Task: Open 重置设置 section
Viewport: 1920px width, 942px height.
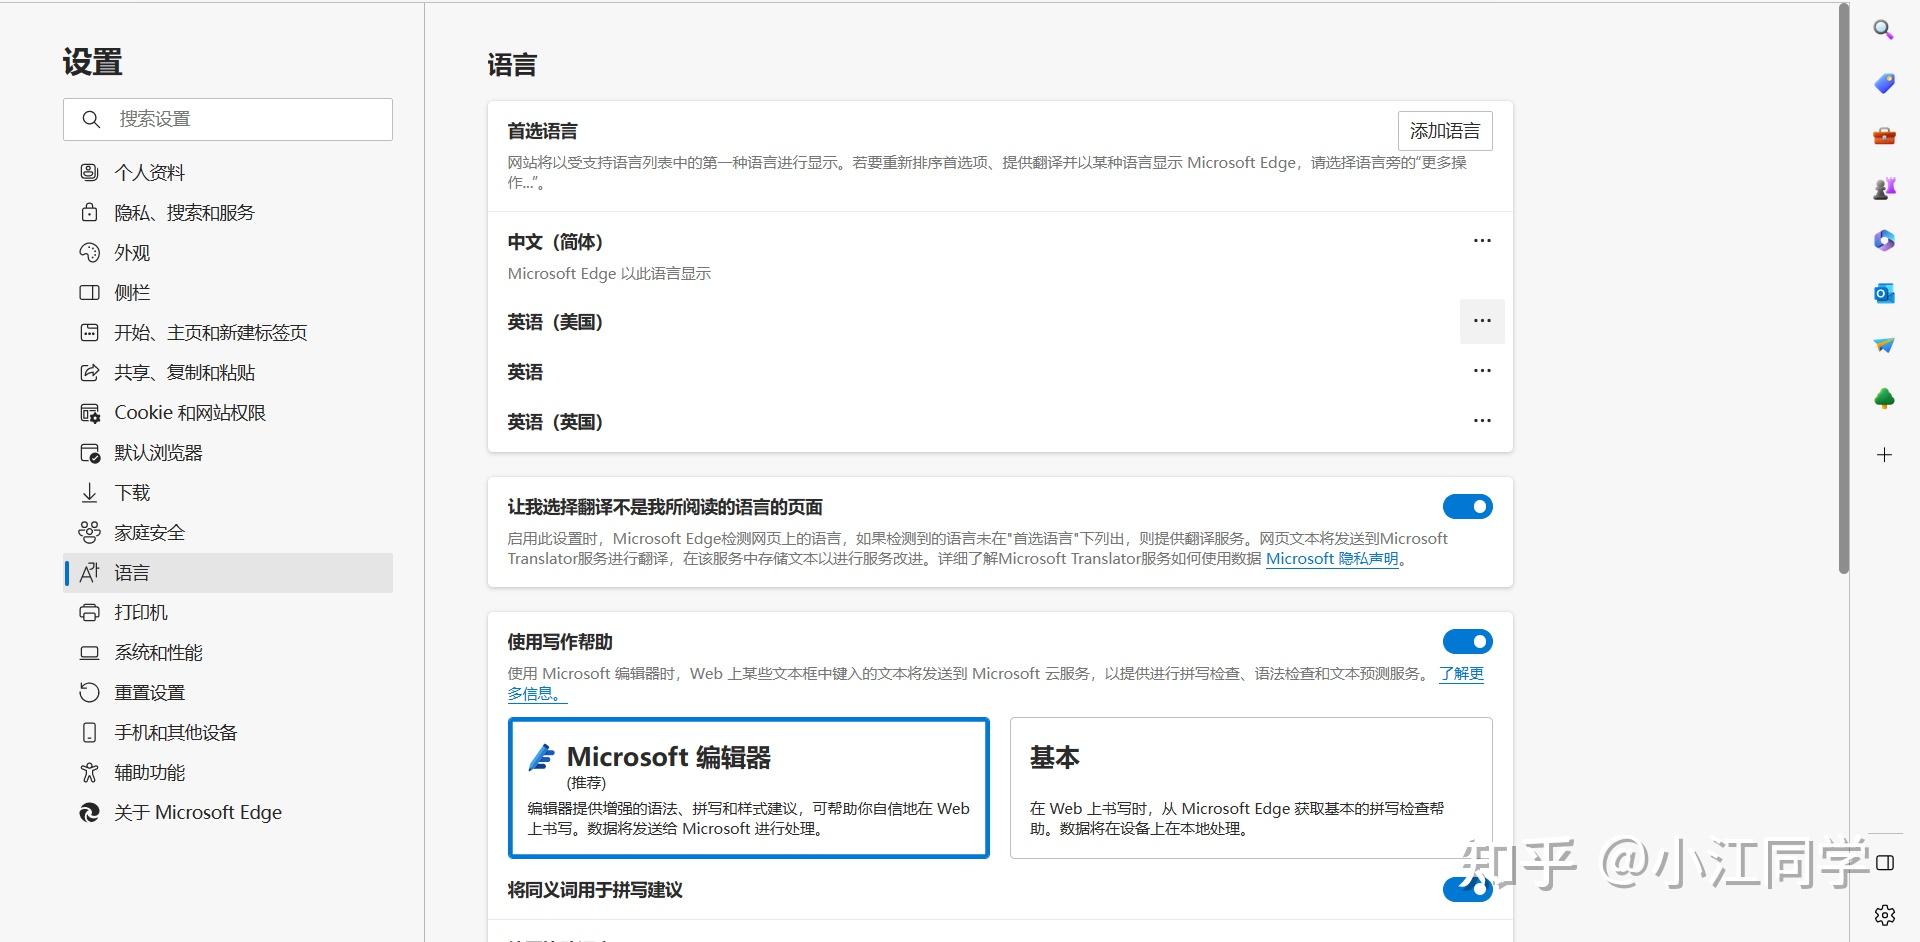Action: [x=228, y=692]
